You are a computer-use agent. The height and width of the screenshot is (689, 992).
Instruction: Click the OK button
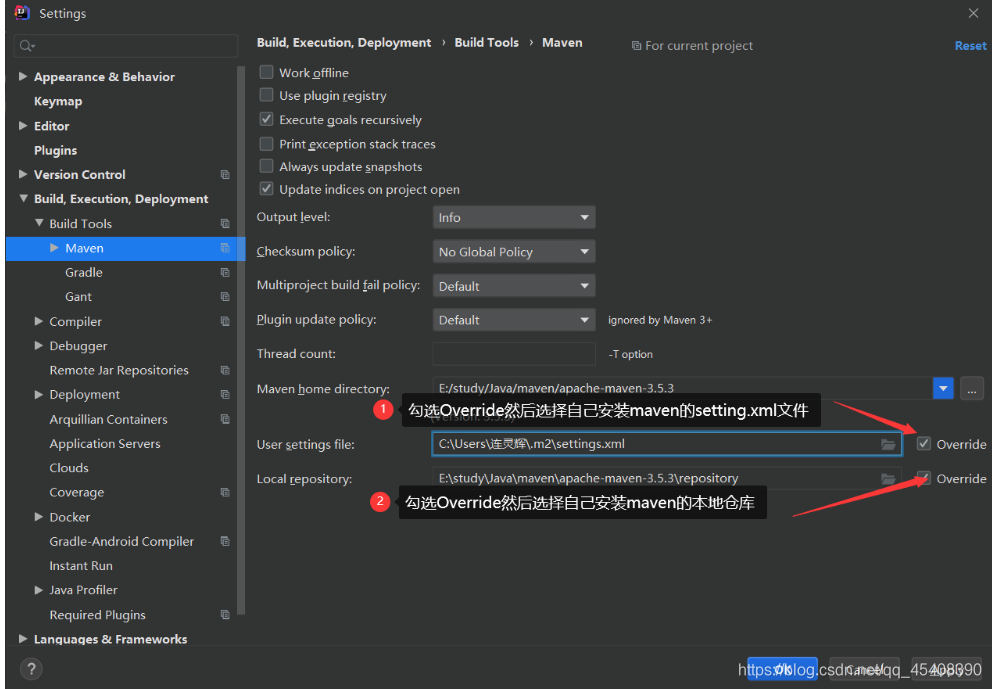pyautogui.click(x=782, y=669)
